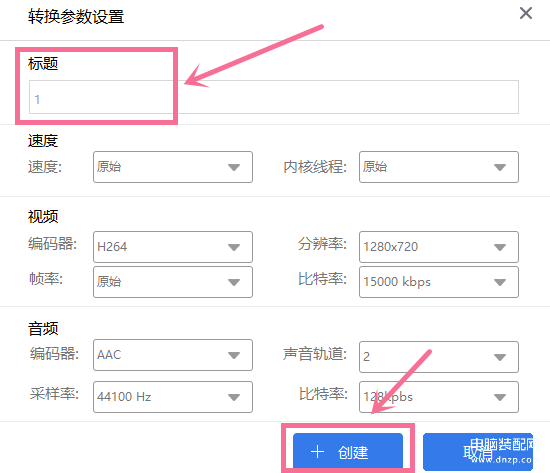Viewport: 550px width, 473px height.
Task: Click the 采样率 label
Action: (54, 394)
